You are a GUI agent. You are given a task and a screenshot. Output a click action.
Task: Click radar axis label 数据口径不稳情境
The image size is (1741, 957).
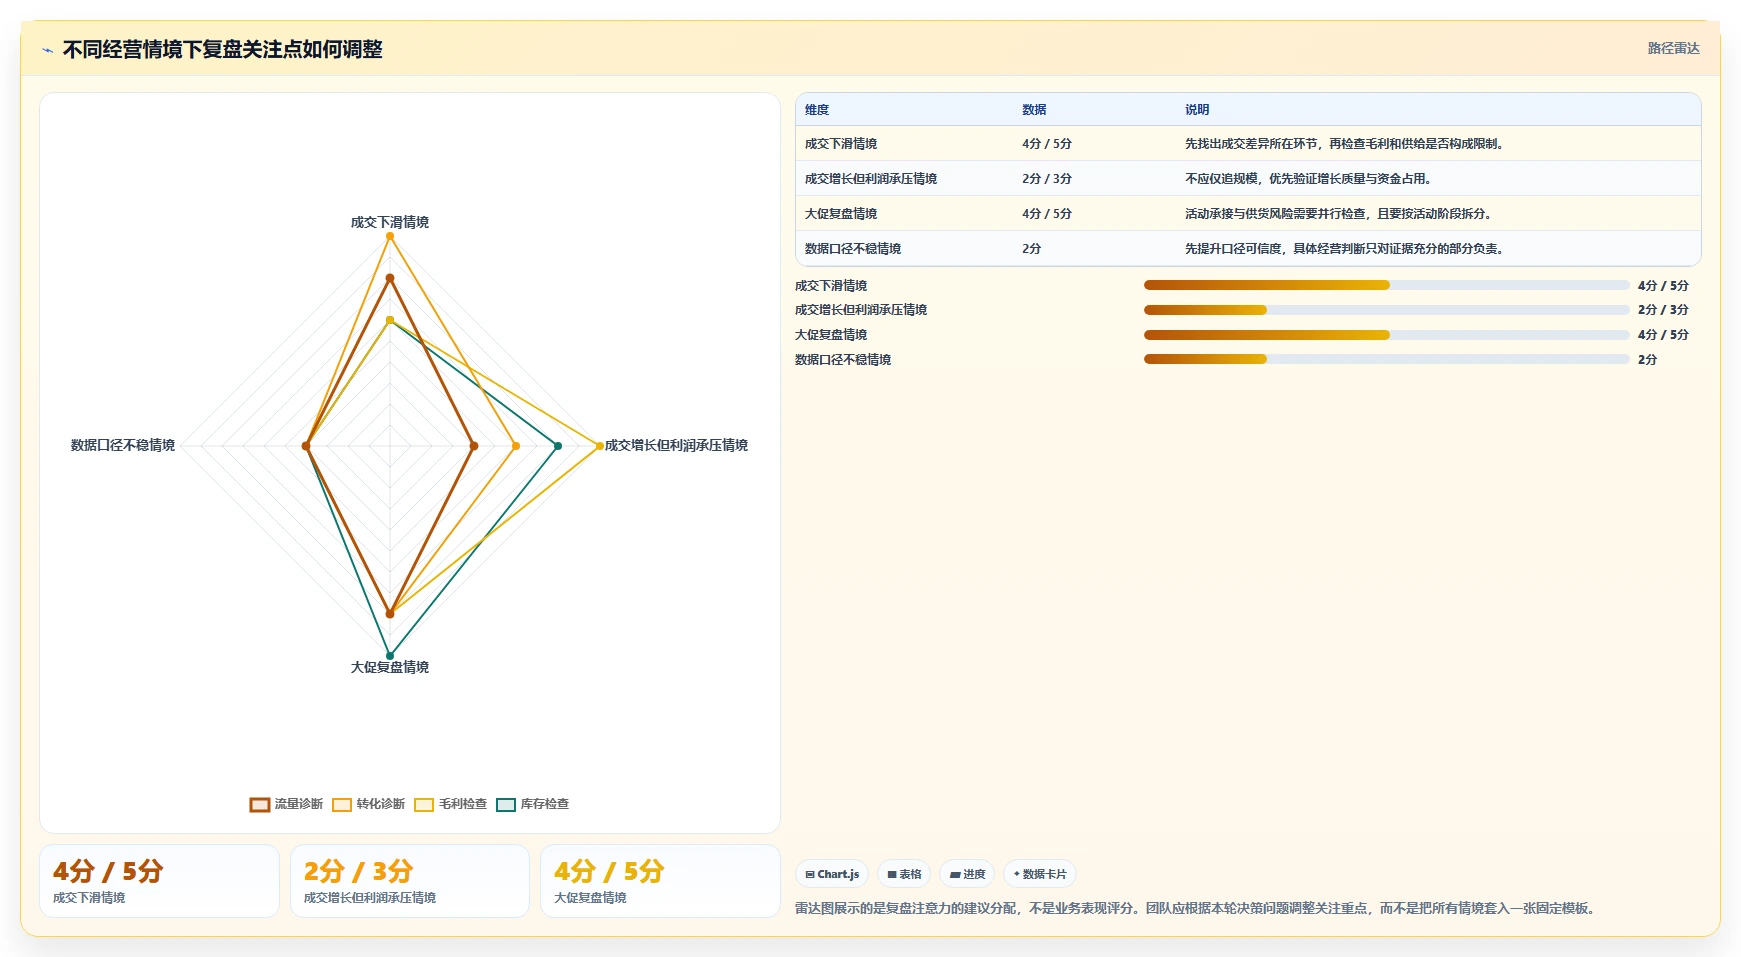pos(123,445)
